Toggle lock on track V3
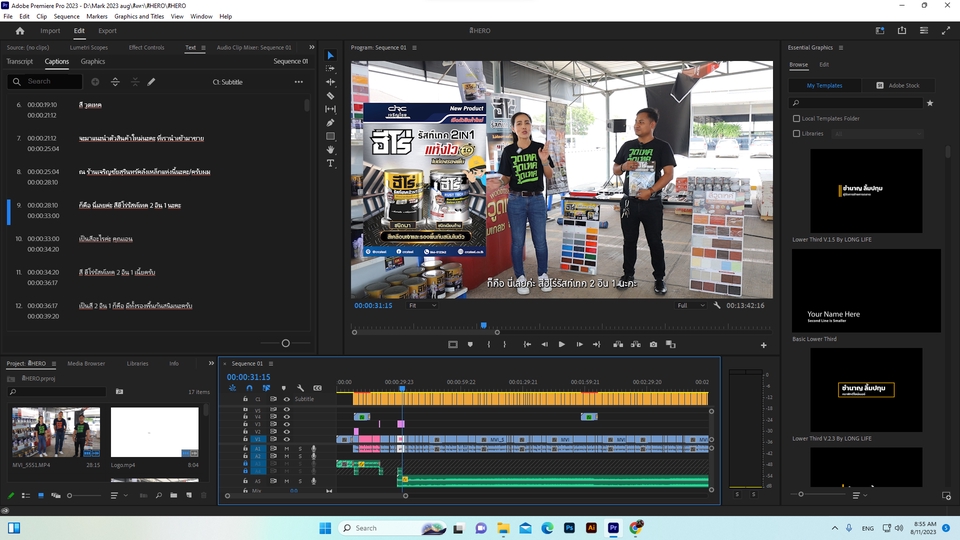Screen dimensions: 960x540 (x=246, y=424)
